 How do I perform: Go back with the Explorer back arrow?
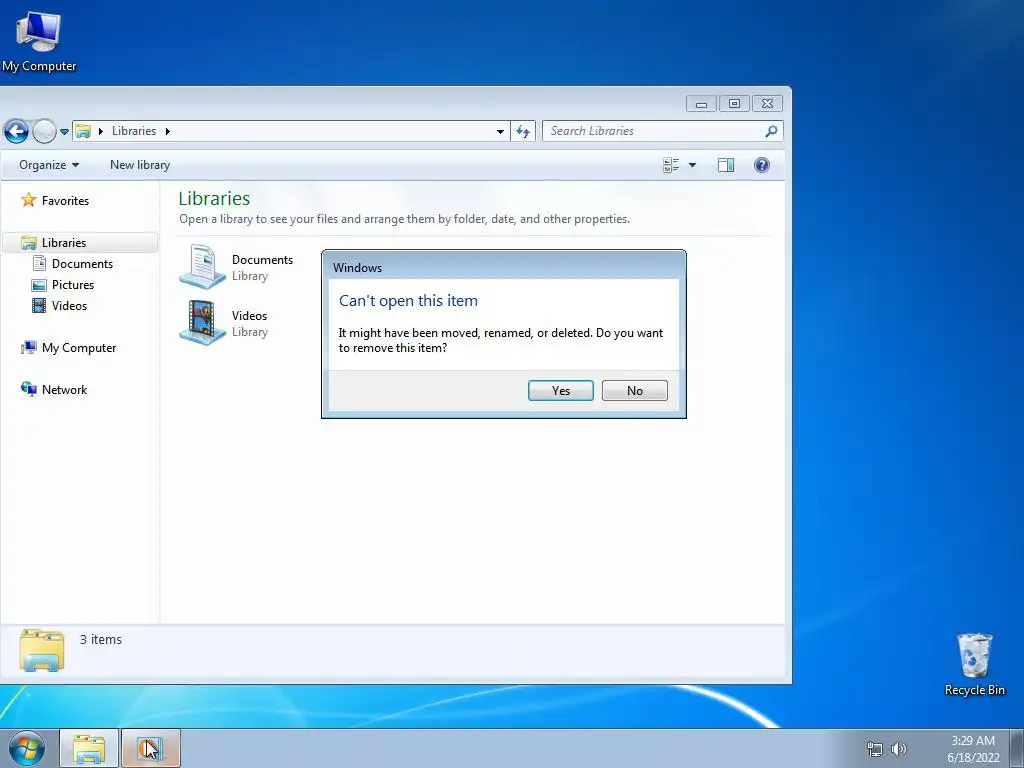pos(16,131)
